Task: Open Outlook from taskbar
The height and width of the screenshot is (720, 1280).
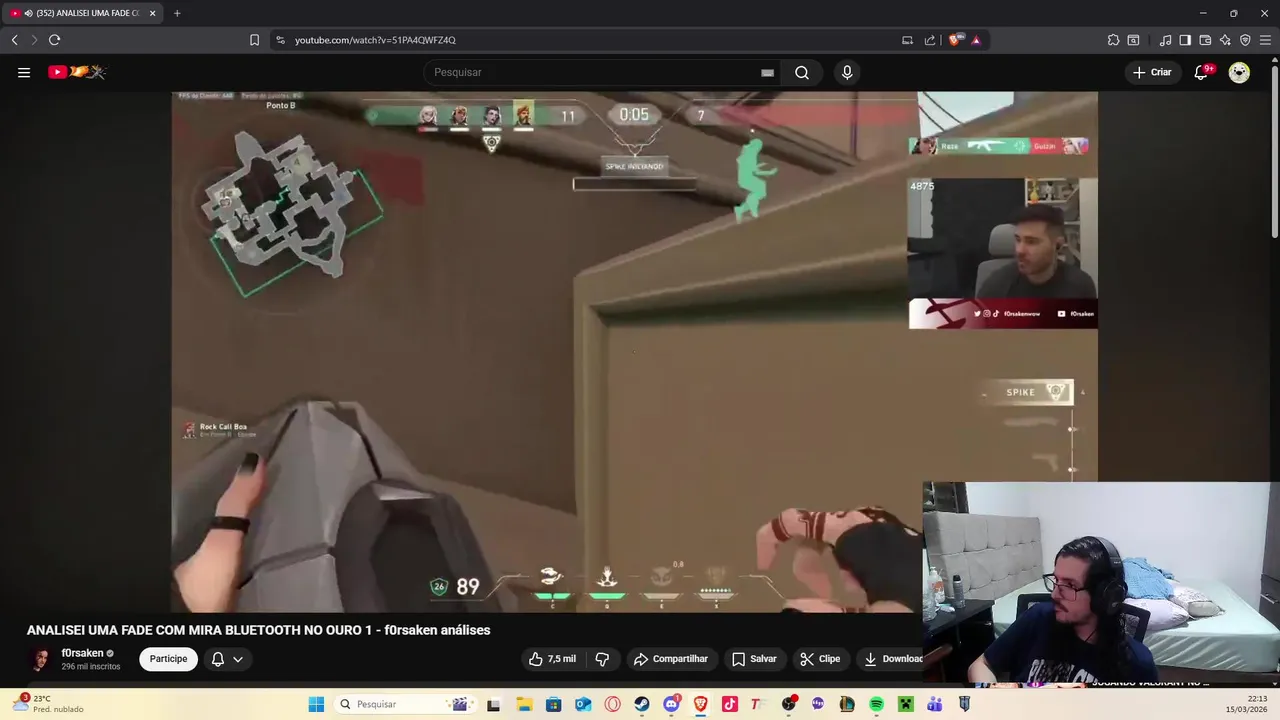Action: click(583, 704)
